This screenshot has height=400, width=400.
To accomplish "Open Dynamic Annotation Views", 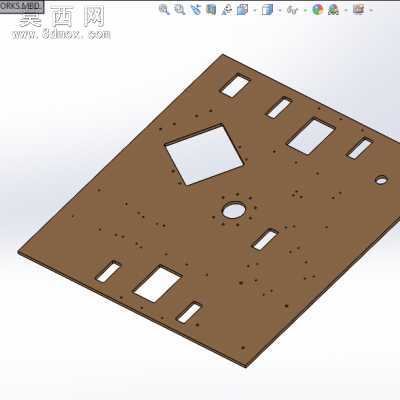I will tap(227, 10).
